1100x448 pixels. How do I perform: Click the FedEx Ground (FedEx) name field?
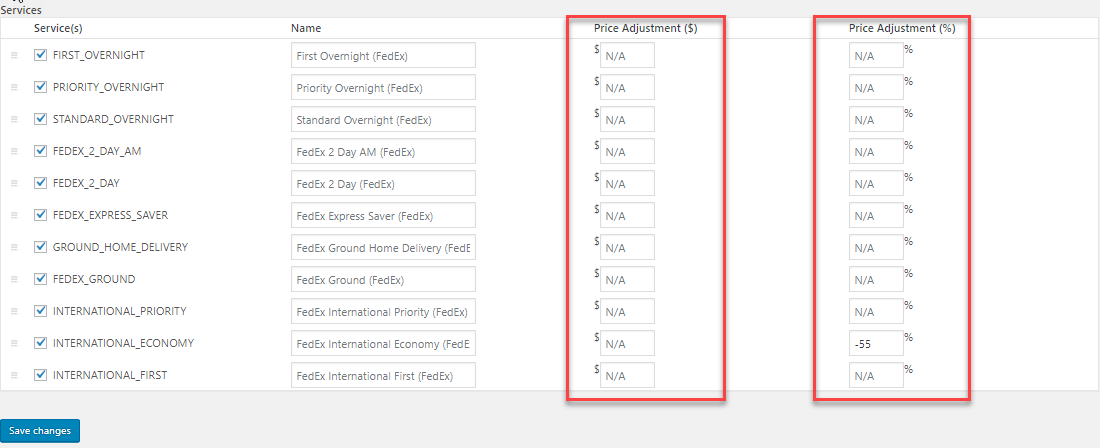pos(383,279)
